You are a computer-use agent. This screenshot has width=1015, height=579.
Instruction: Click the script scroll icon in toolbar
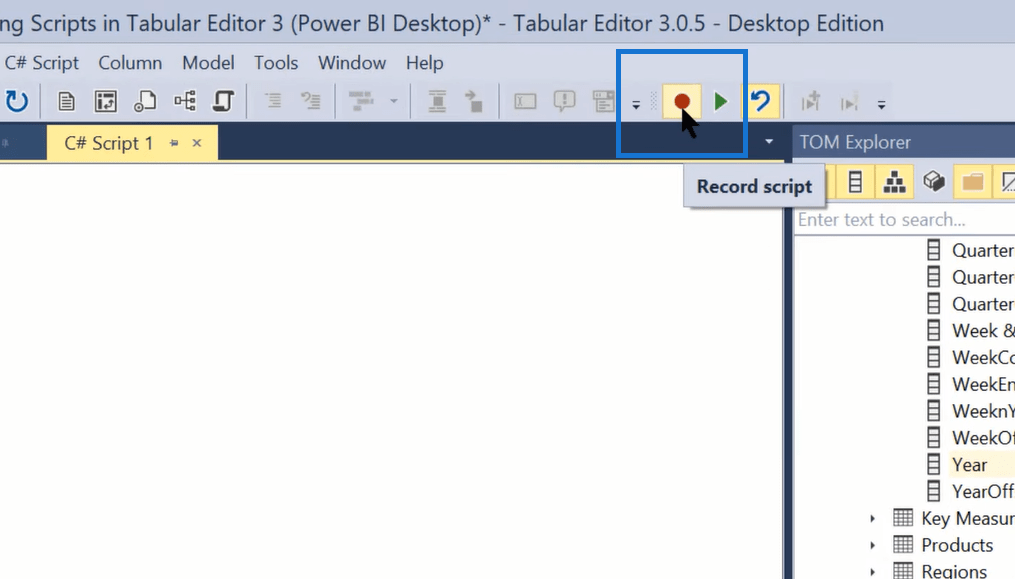(x=224, y=102)
